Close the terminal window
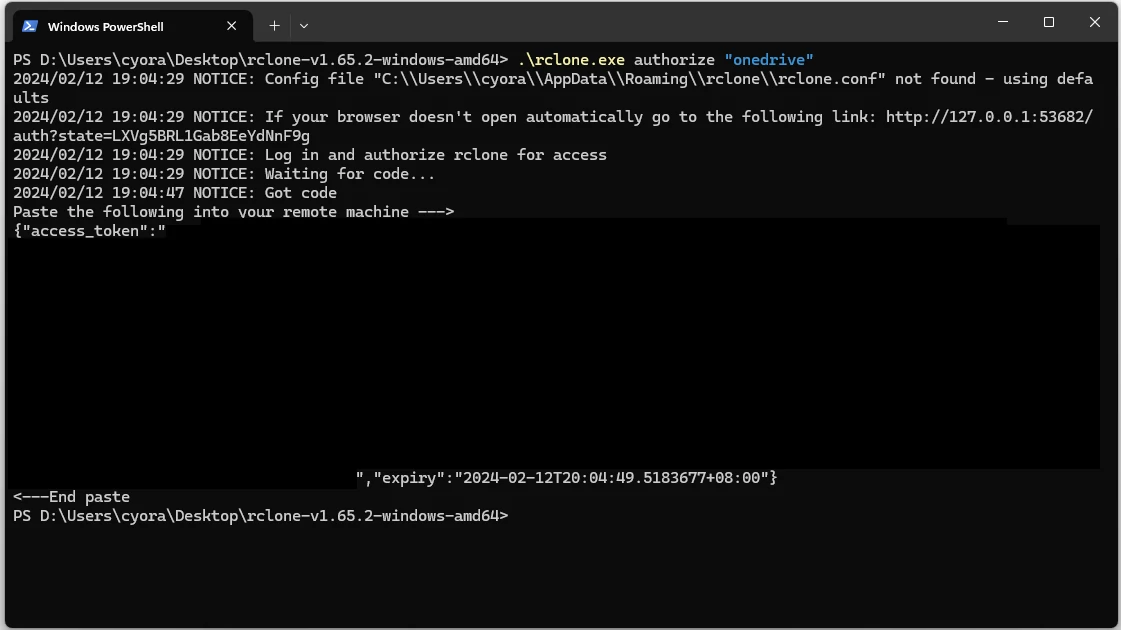 [1095, 22]
